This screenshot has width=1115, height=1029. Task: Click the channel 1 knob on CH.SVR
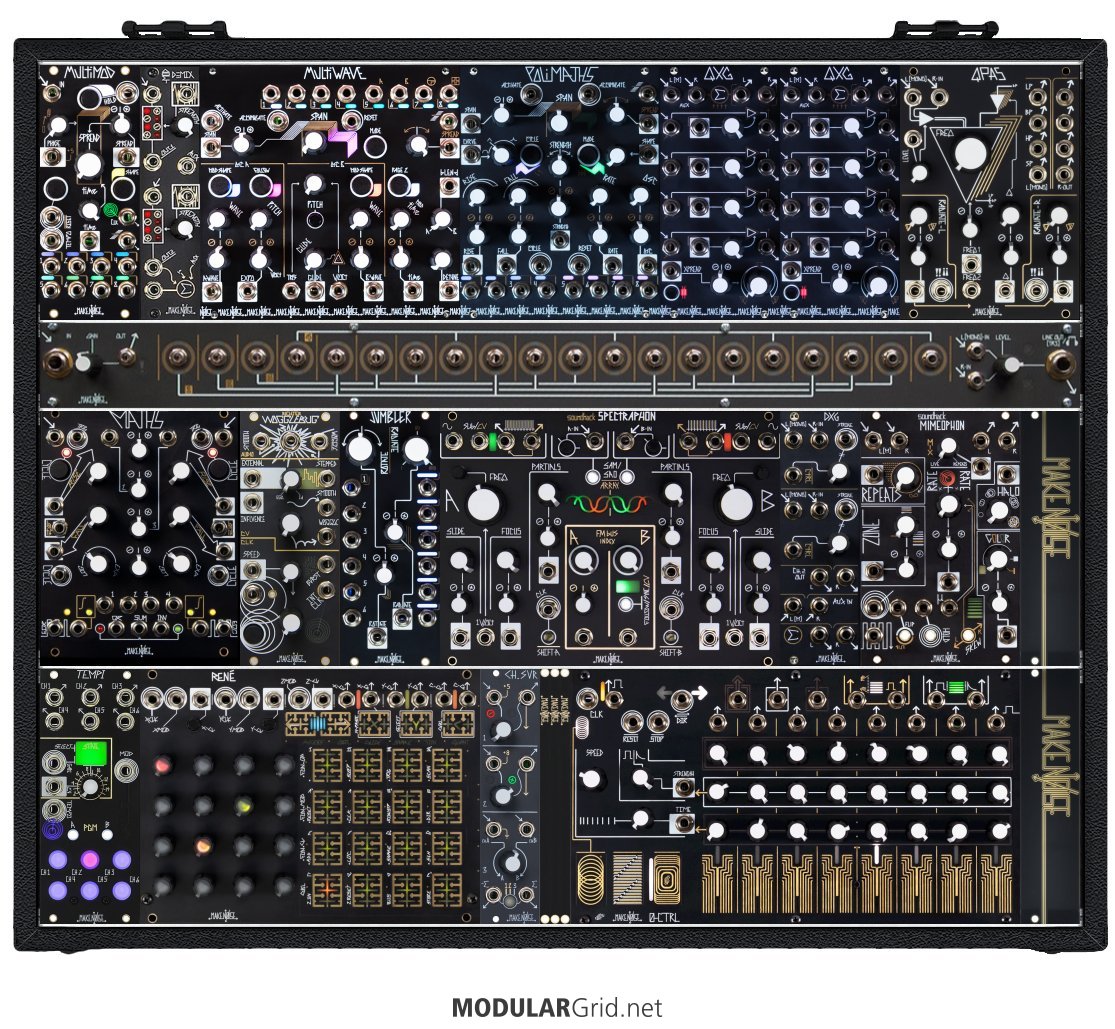tap(503, 728)
